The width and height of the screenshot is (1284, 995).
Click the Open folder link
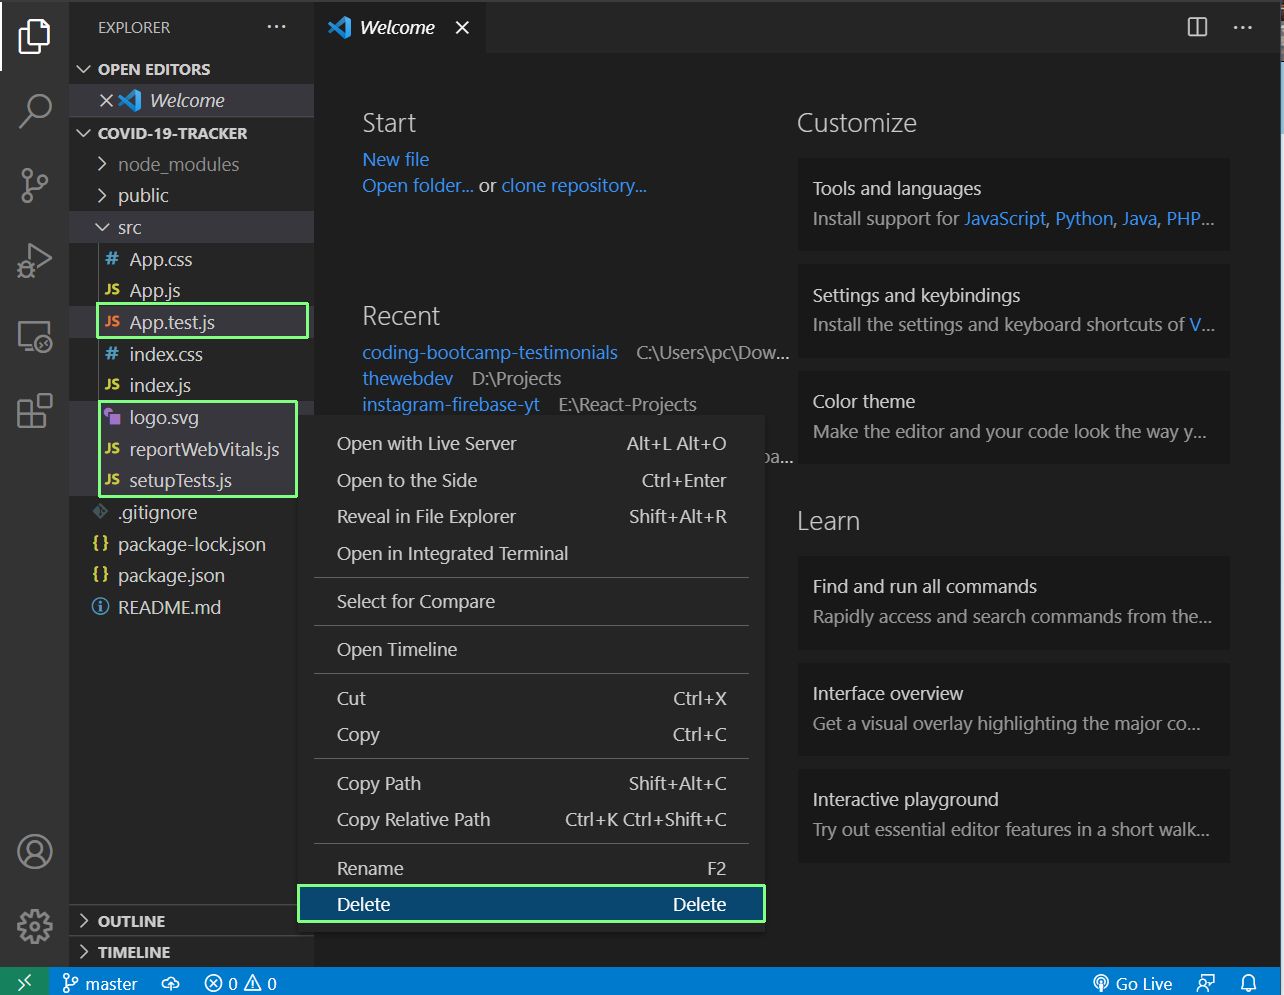(x=418, y=185)
